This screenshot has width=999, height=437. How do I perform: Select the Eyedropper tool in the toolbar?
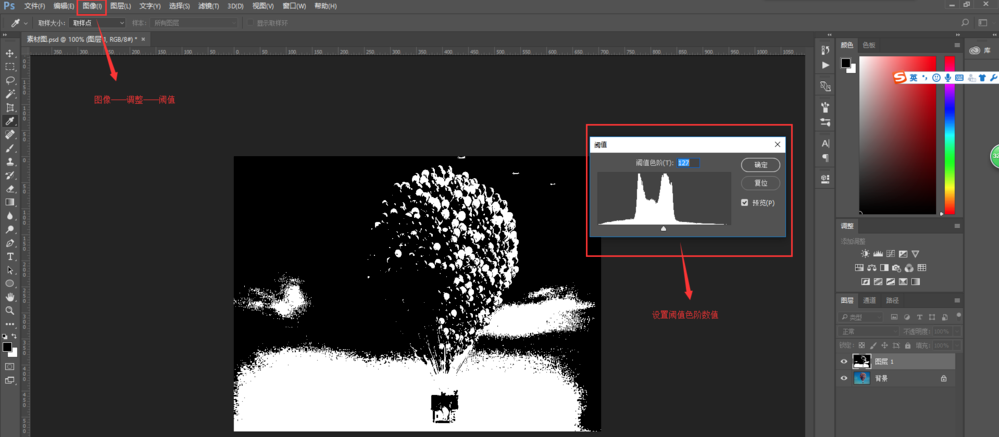pos(10,121)
